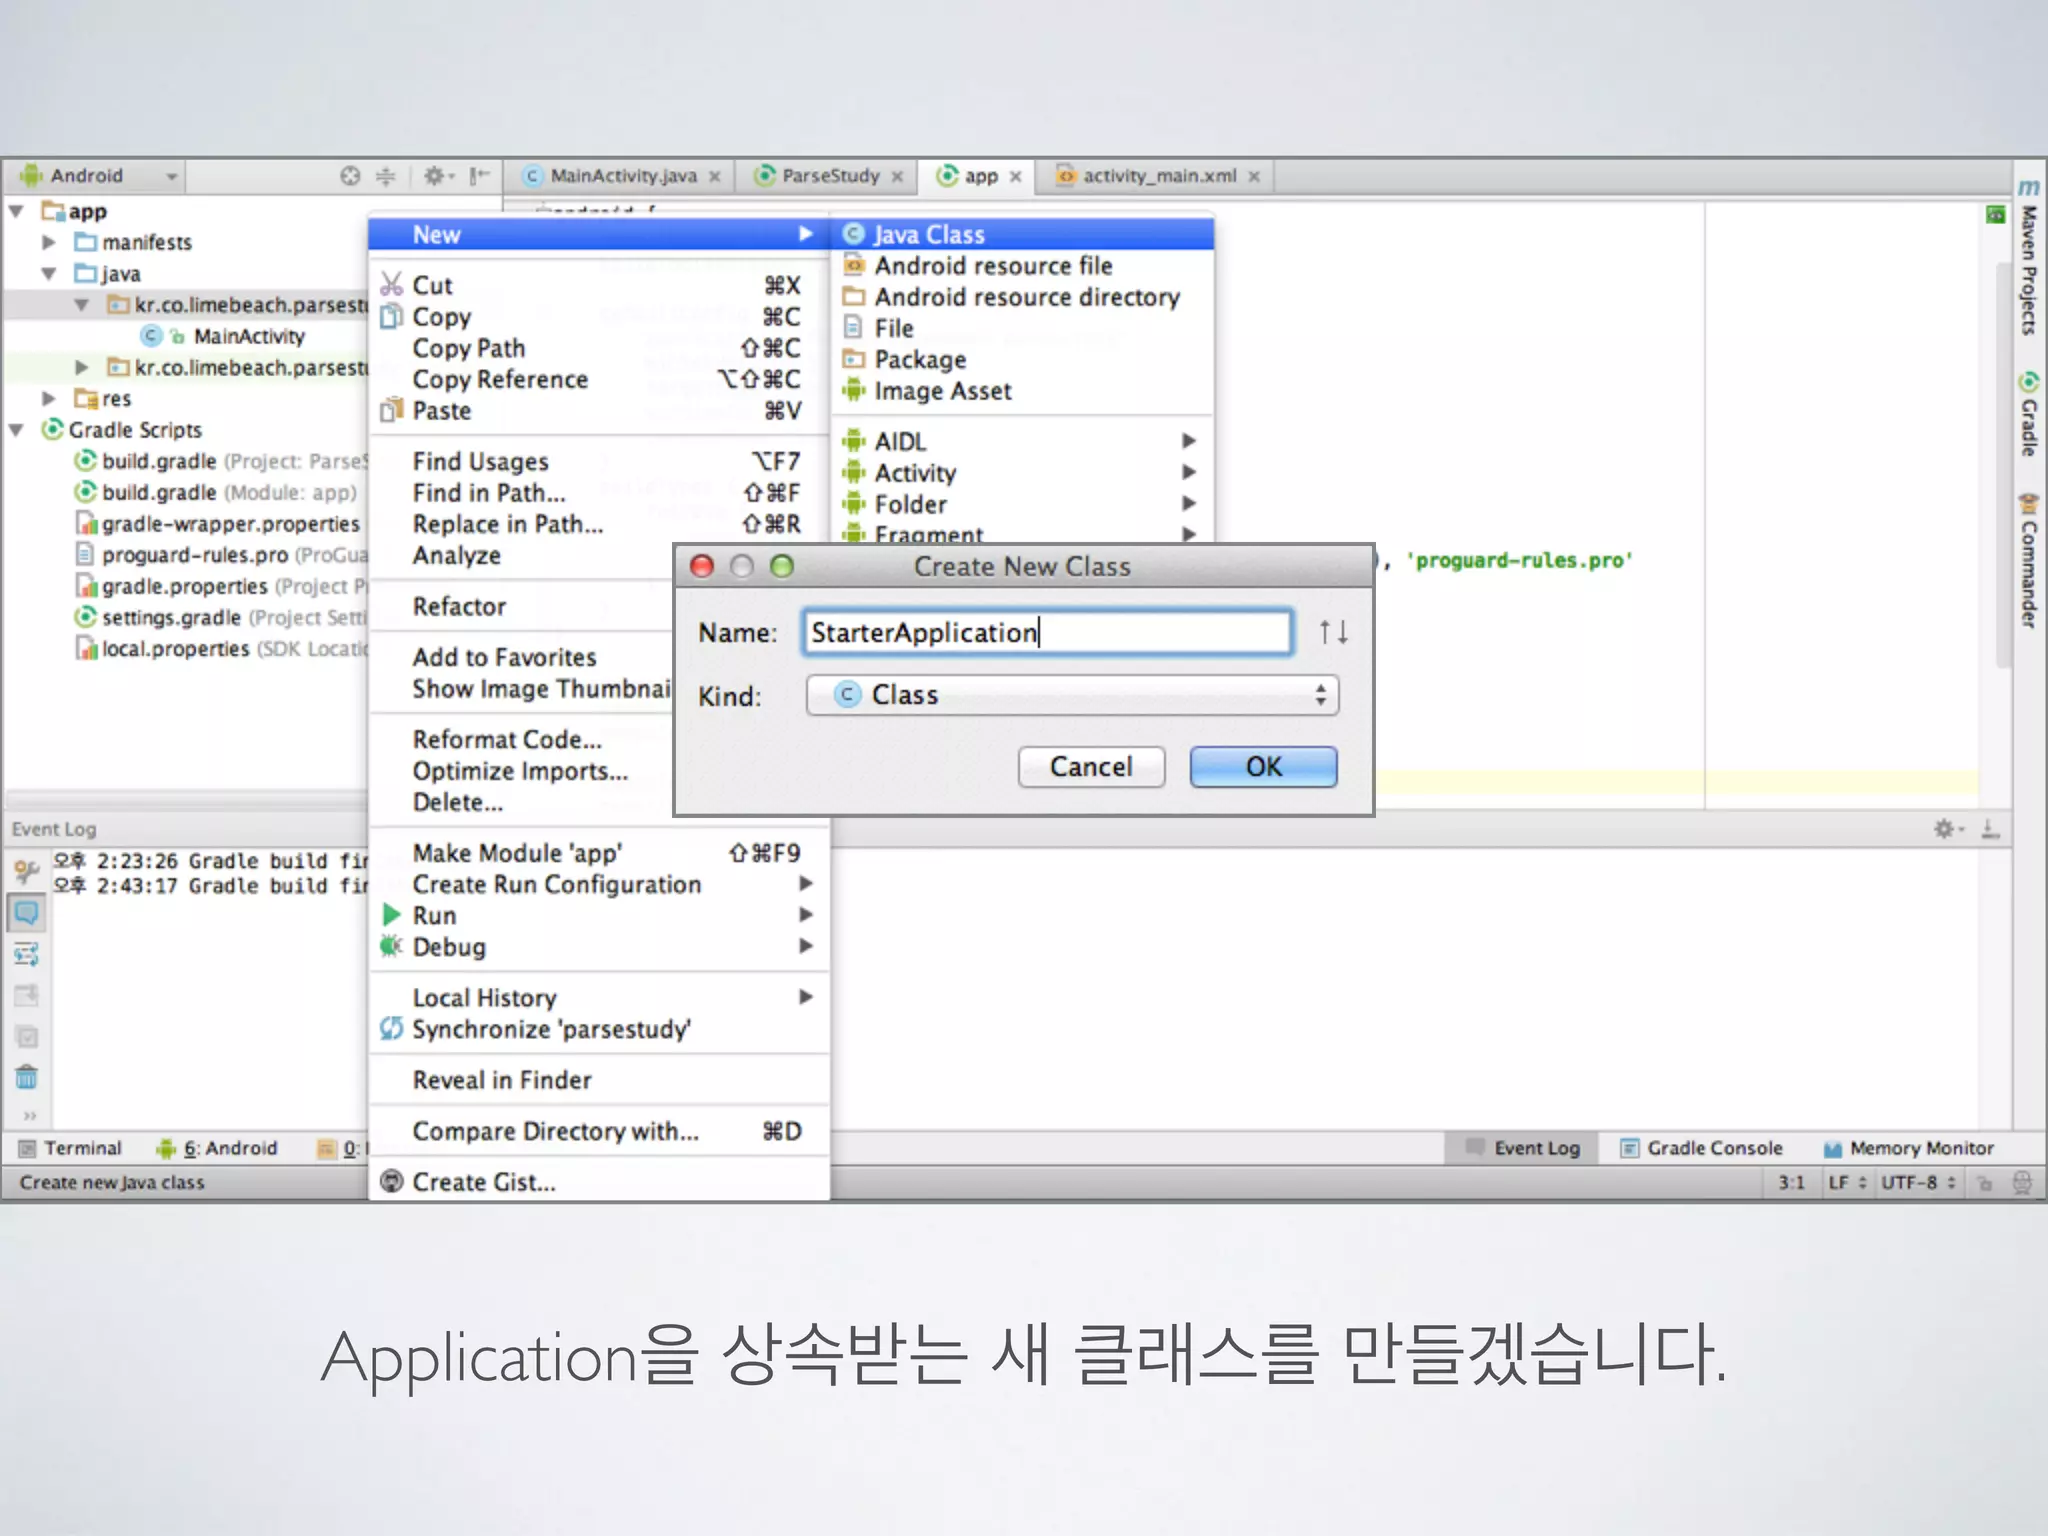Image resolution: width=2048 pixels, height=1536 pixels.
Task: Open Event Log tool button
Action: point(1523,1148)
